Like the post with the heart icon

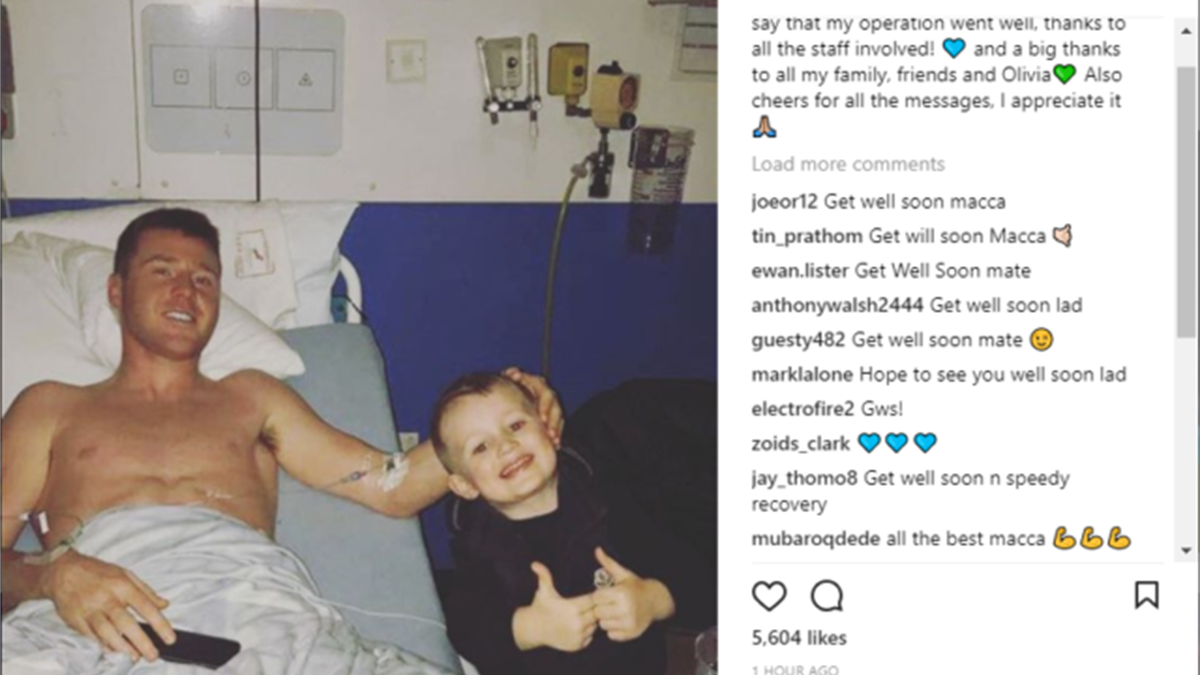pos(769,596)
